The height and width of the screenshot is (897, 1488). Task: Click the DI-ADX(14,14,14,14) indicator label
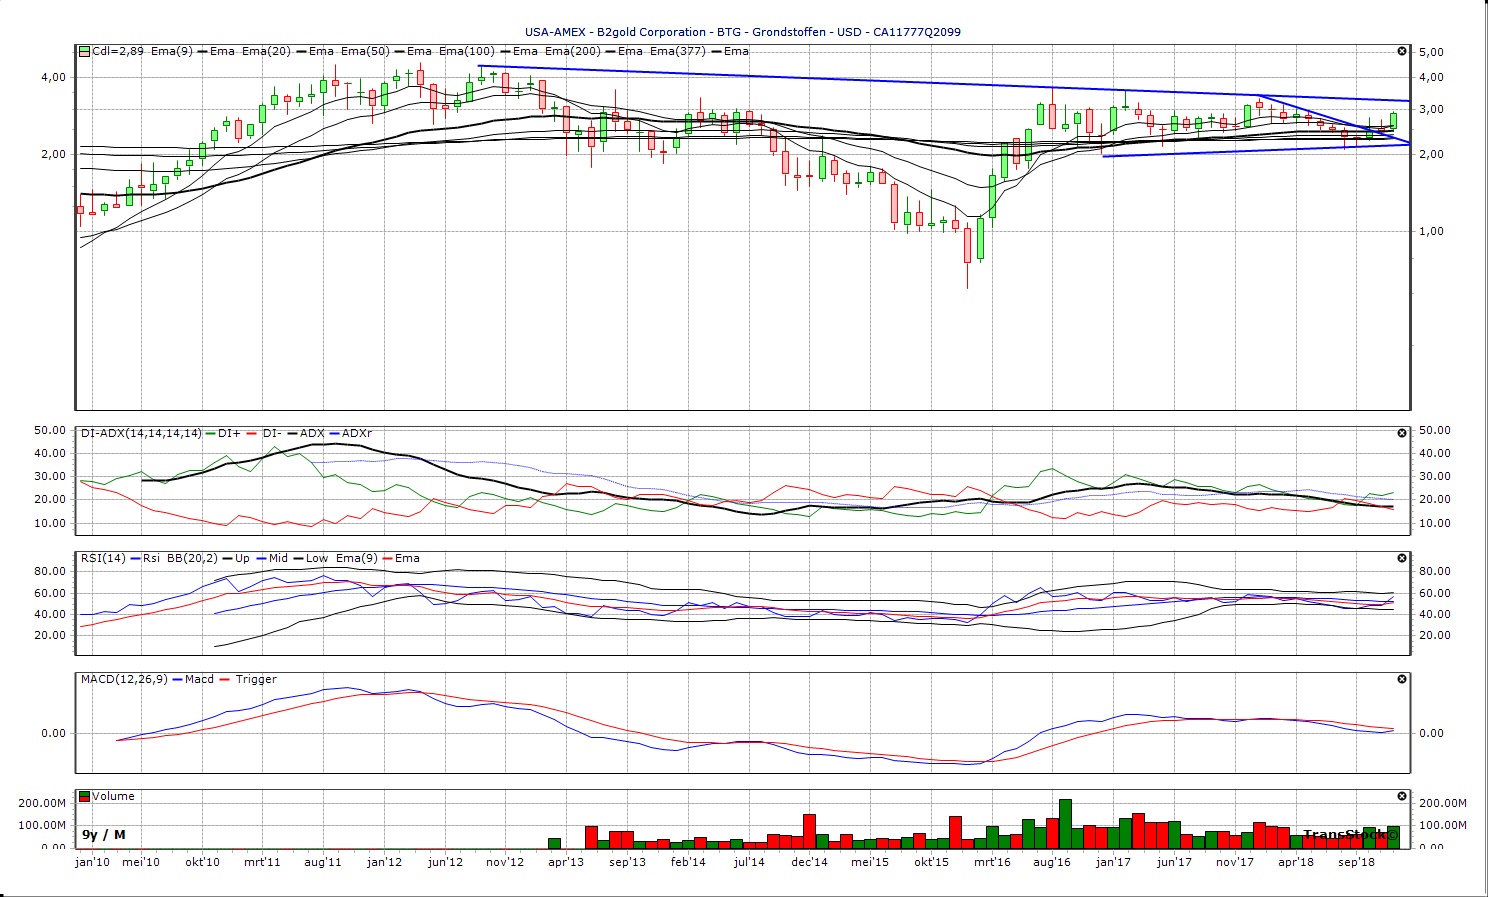click(x=141, y=433)
